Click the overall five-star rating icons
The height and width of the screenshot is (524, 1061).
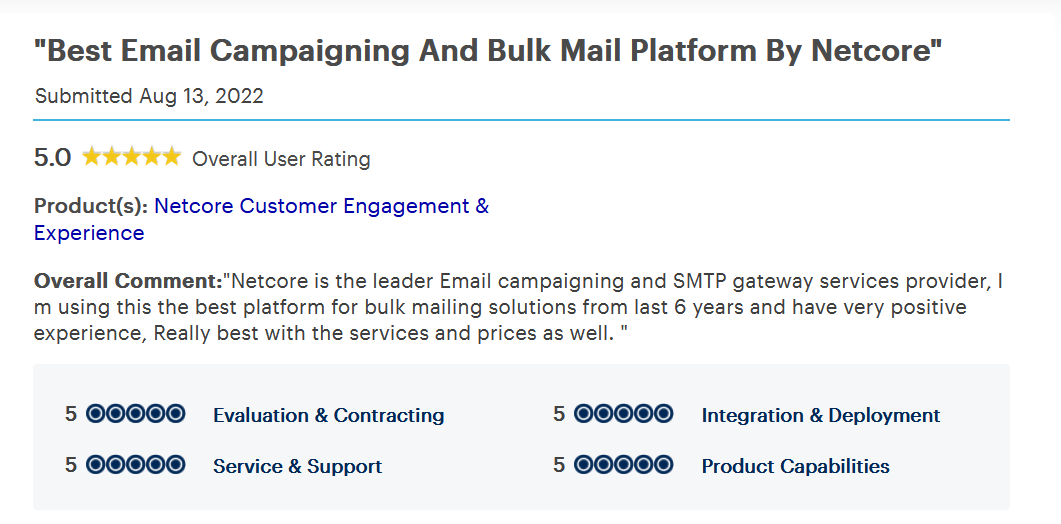[x=131, y=157]
